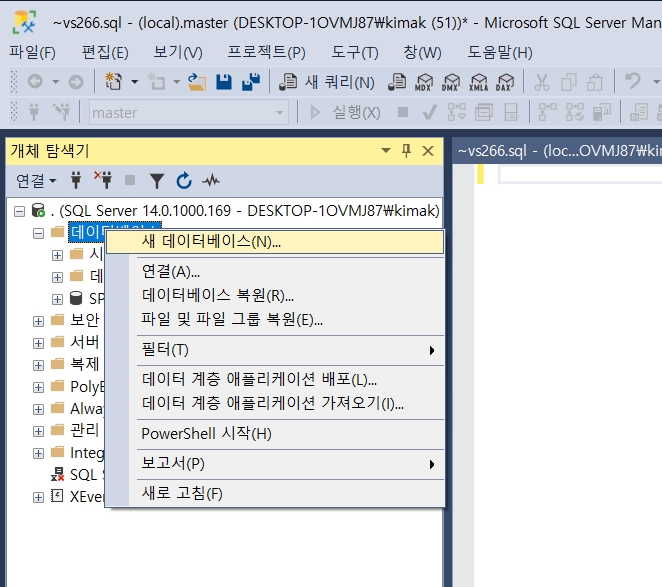Expand the 서버 개체 folder node
Image resolution: width=662 pixels, height=587 pixels.
click(x=38, y=343)
